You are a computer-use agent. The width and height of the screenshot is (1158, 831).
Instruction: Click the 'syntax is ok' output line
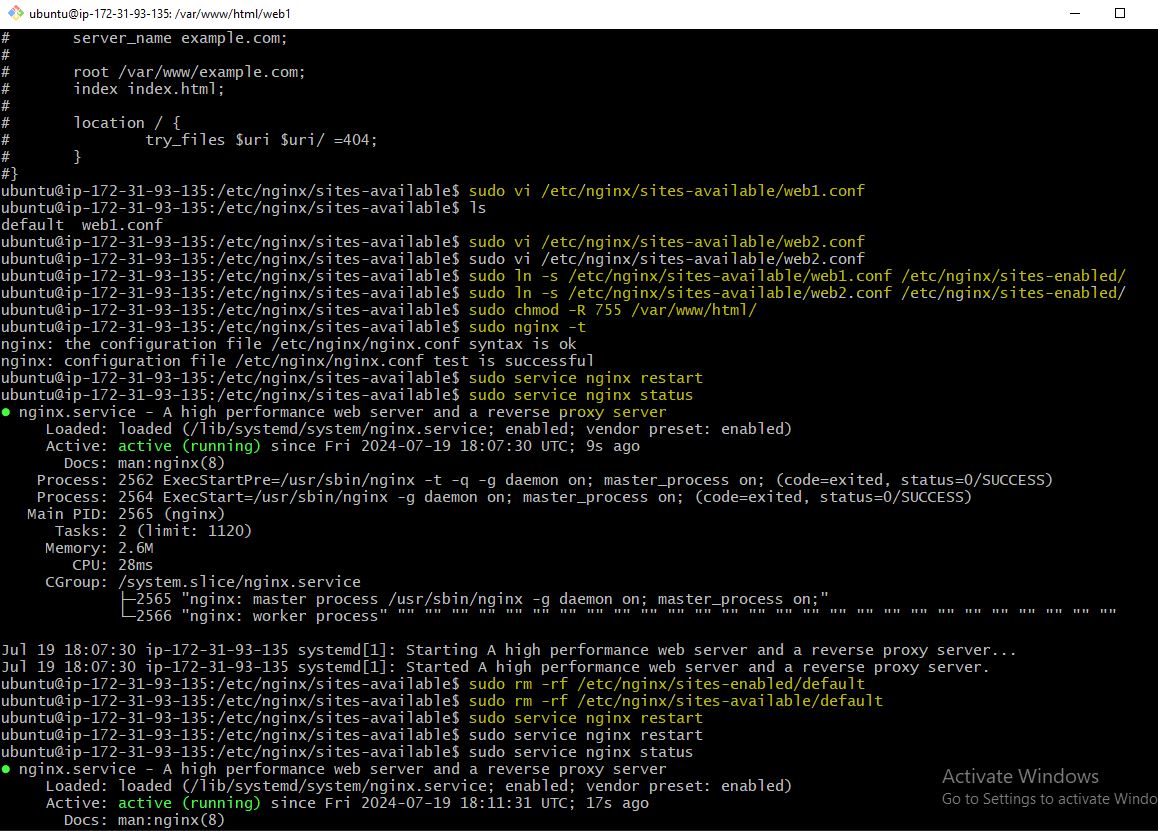point(288,344)
